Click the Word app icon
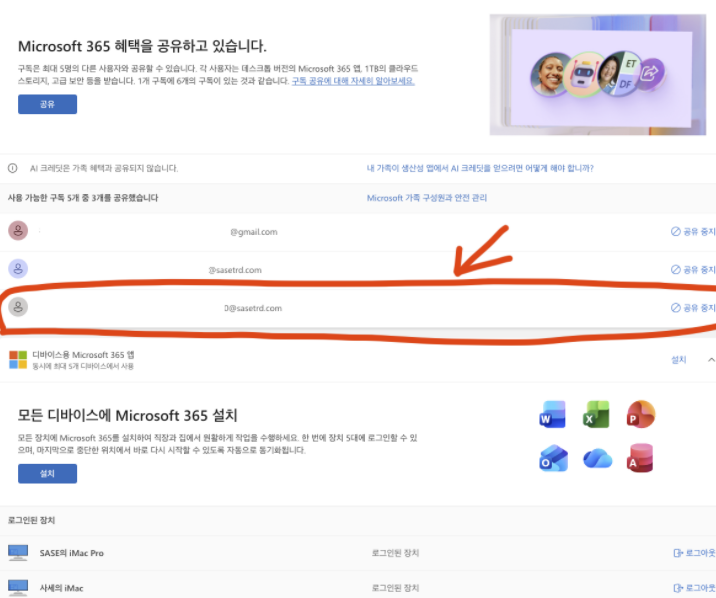Image resolution: width=716 pixels, height=598 pixels. [553, 414]
